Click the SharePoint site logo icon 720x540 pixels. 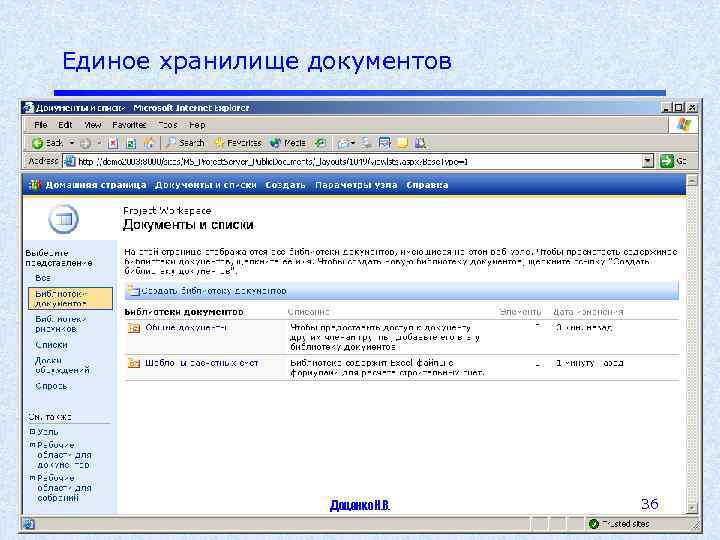(35, 185)
